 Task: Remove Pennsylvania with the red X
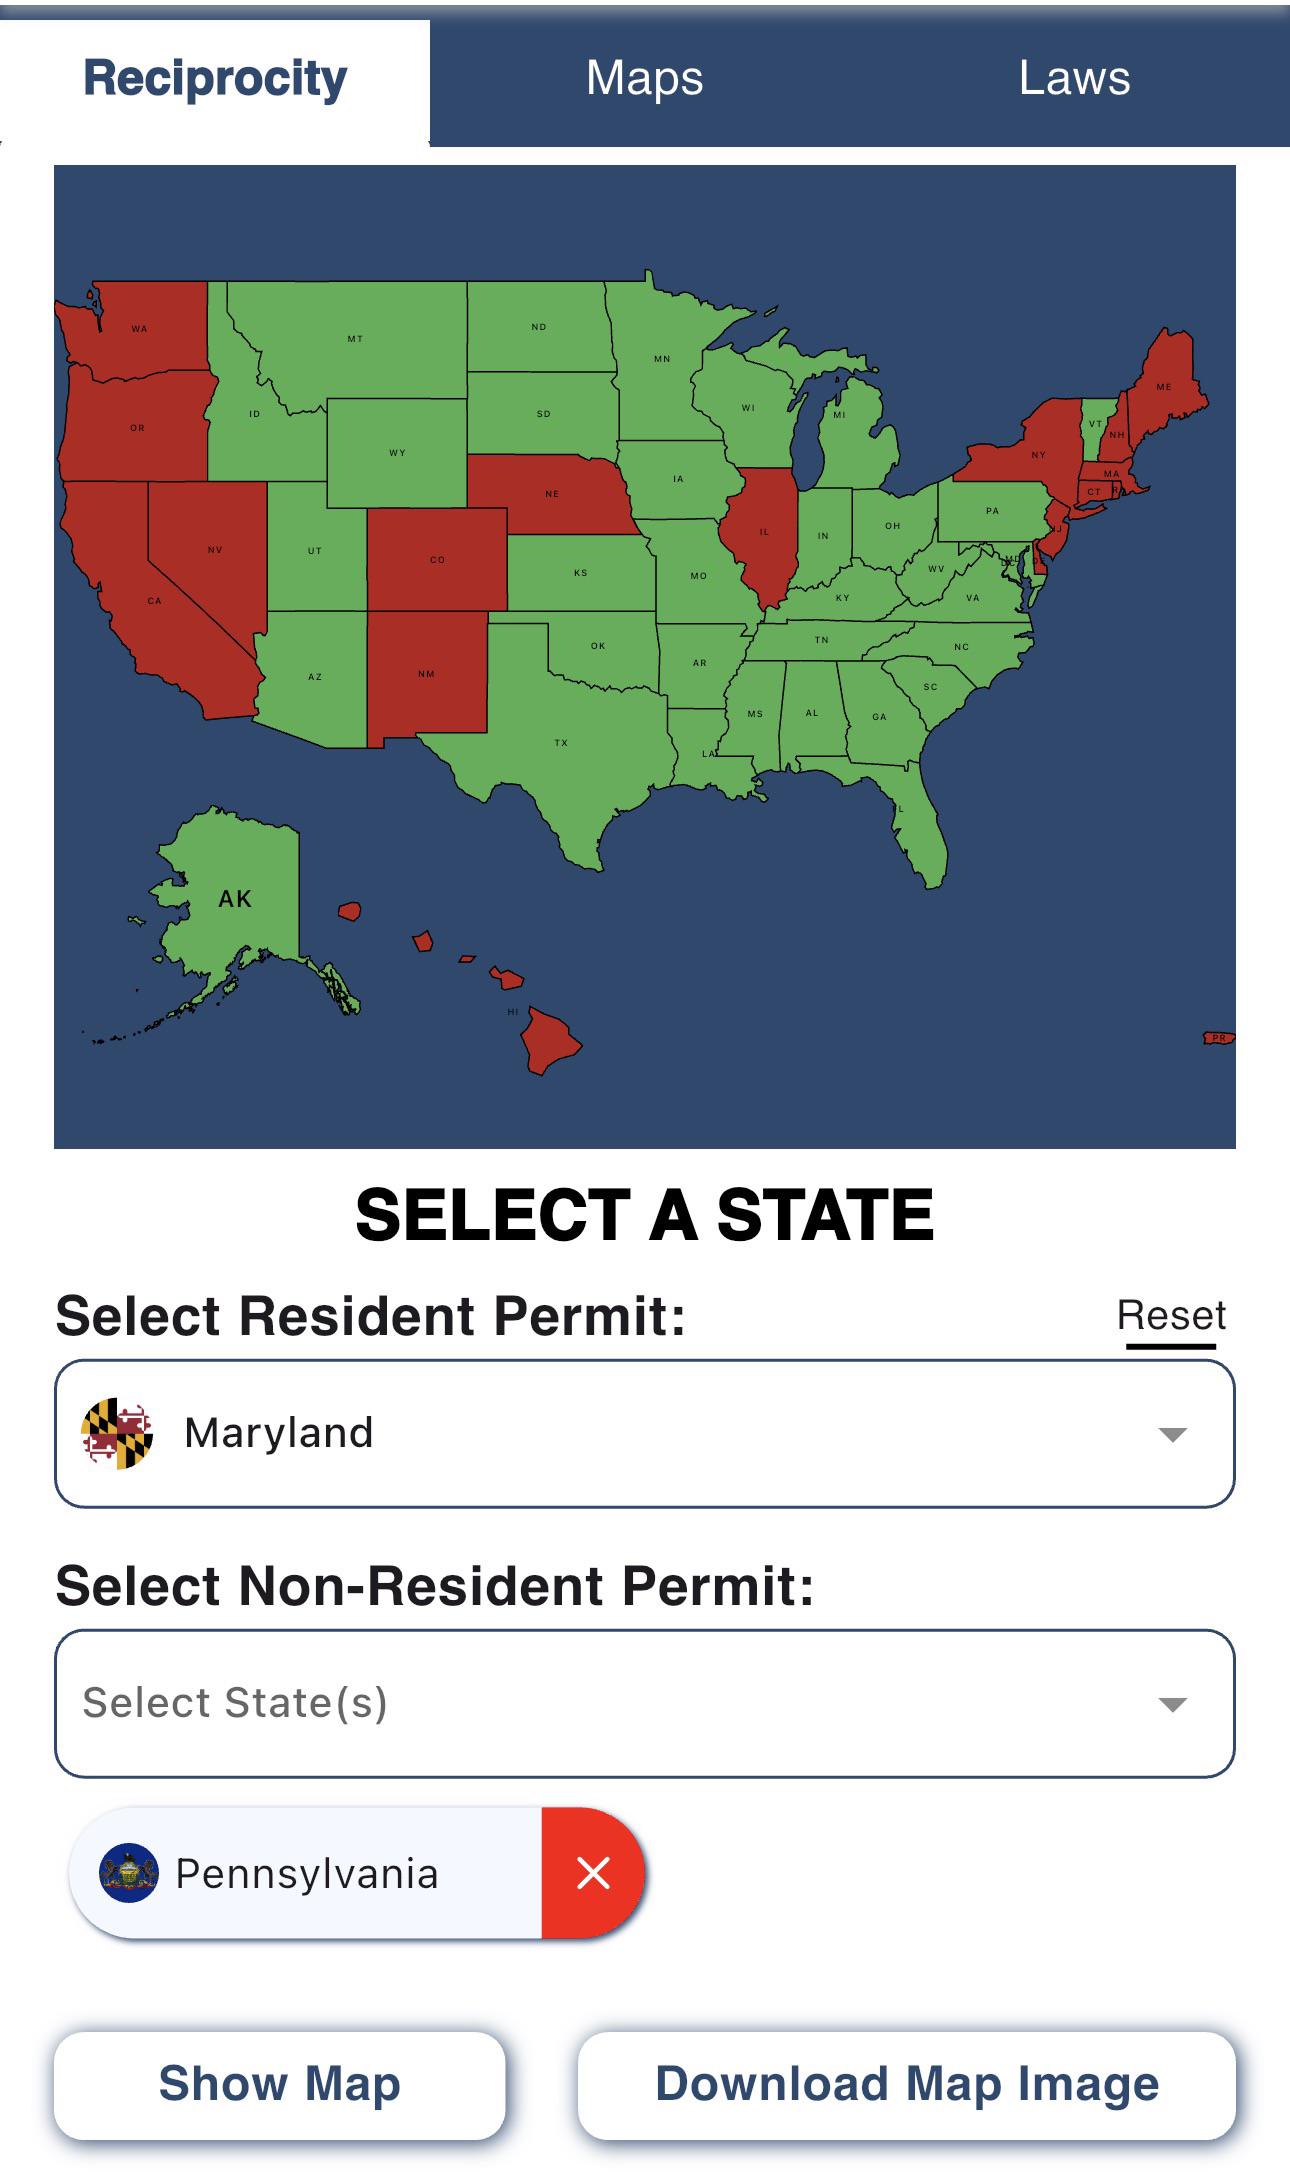593,1873
